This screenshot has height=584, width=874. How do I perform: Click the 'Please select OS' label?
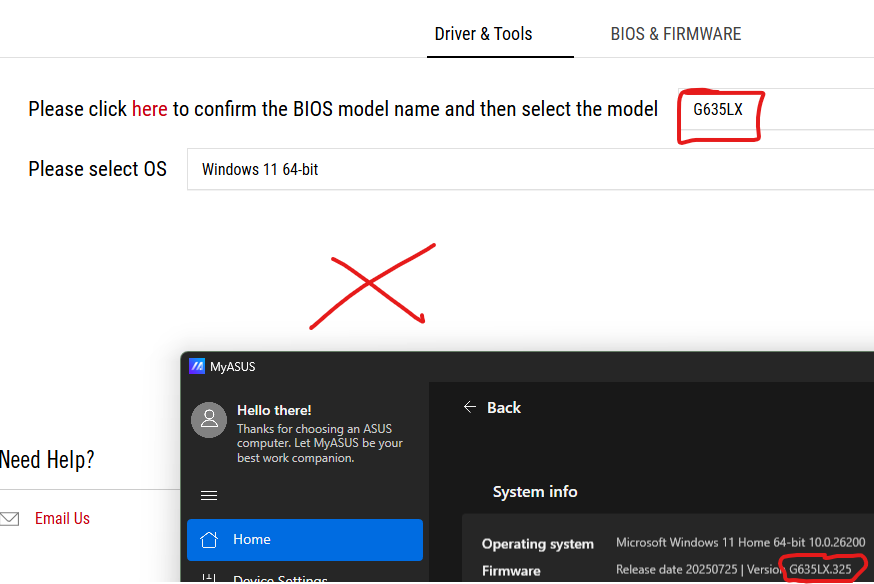[x=98, y=169]
